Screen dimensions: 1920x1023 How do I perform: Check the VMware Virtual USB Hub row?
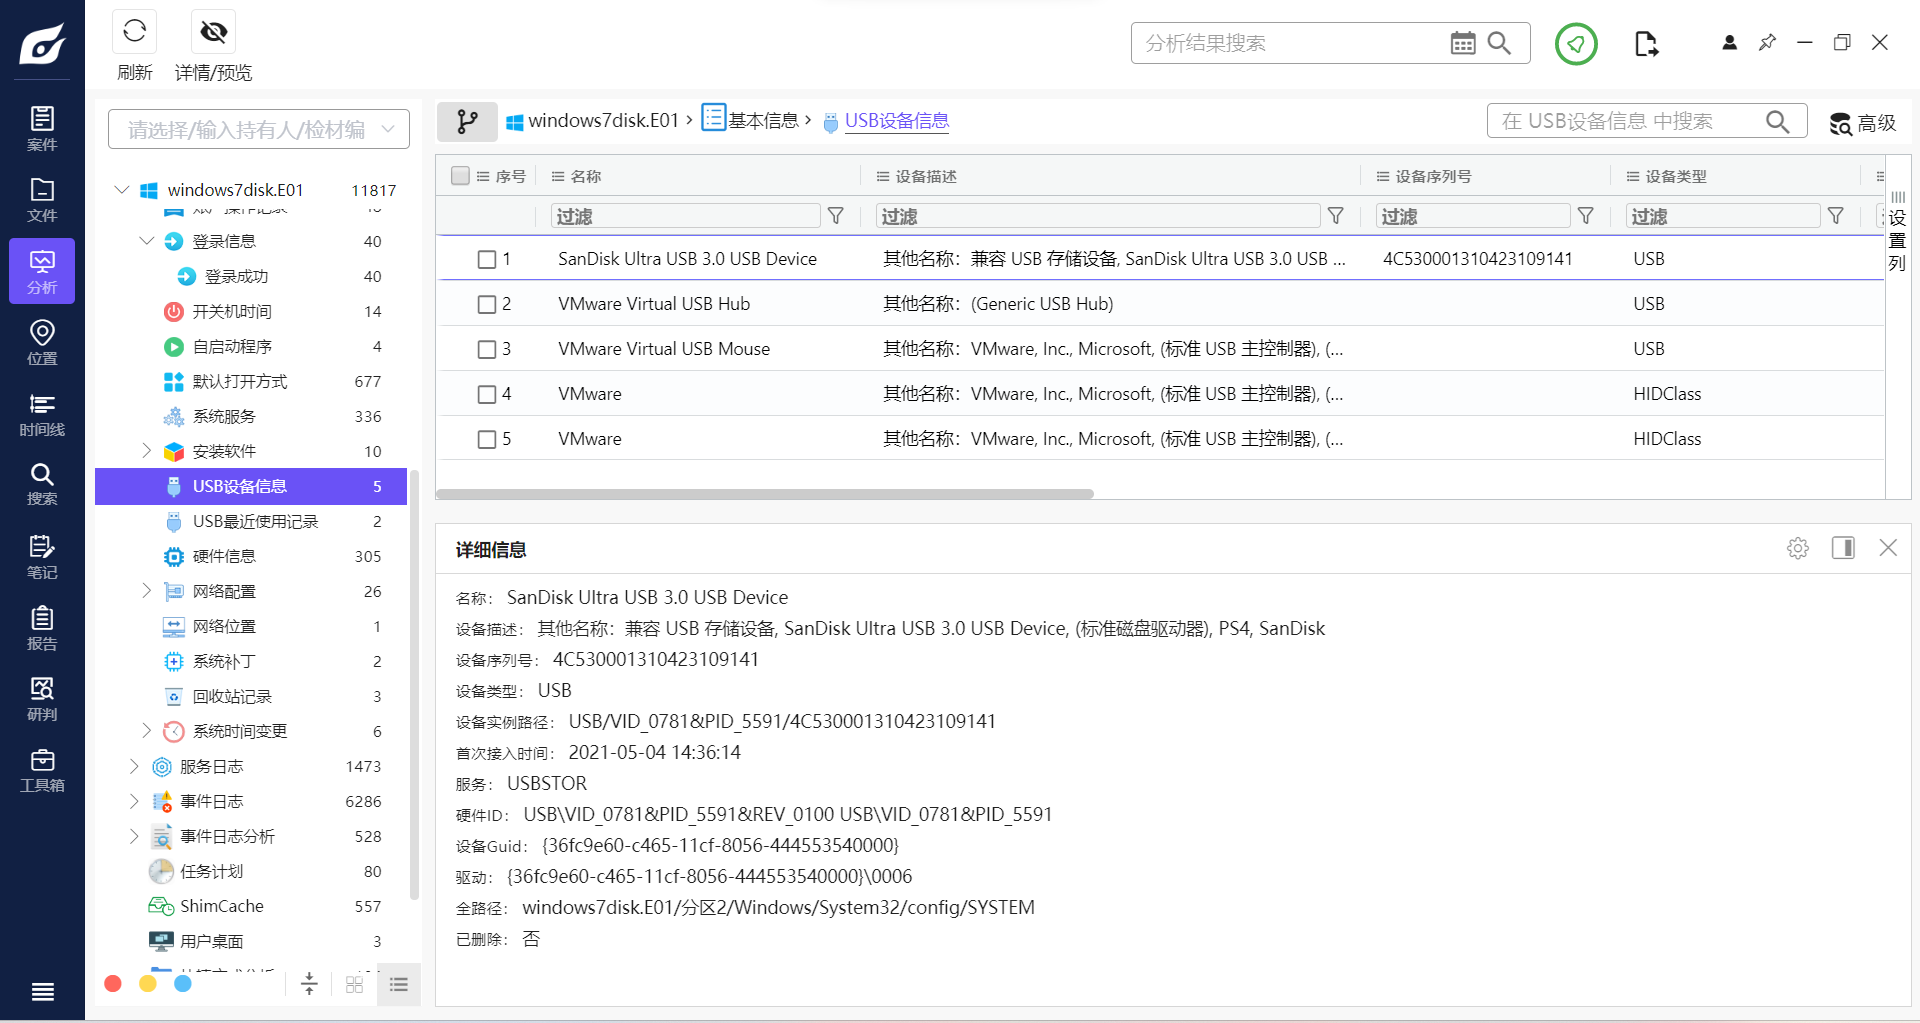point(487,304)
